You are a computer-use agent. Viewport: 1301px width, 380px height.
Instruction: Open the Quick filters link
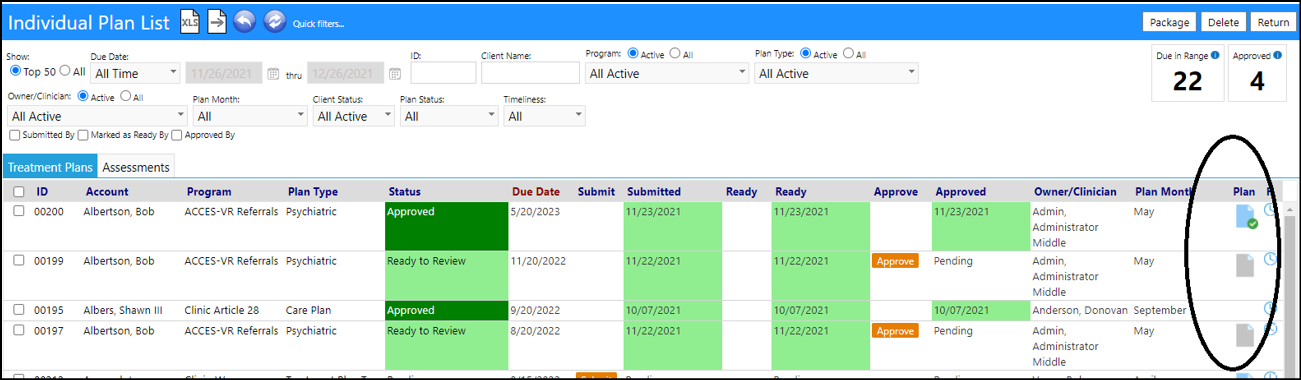(x=318, y=24)
